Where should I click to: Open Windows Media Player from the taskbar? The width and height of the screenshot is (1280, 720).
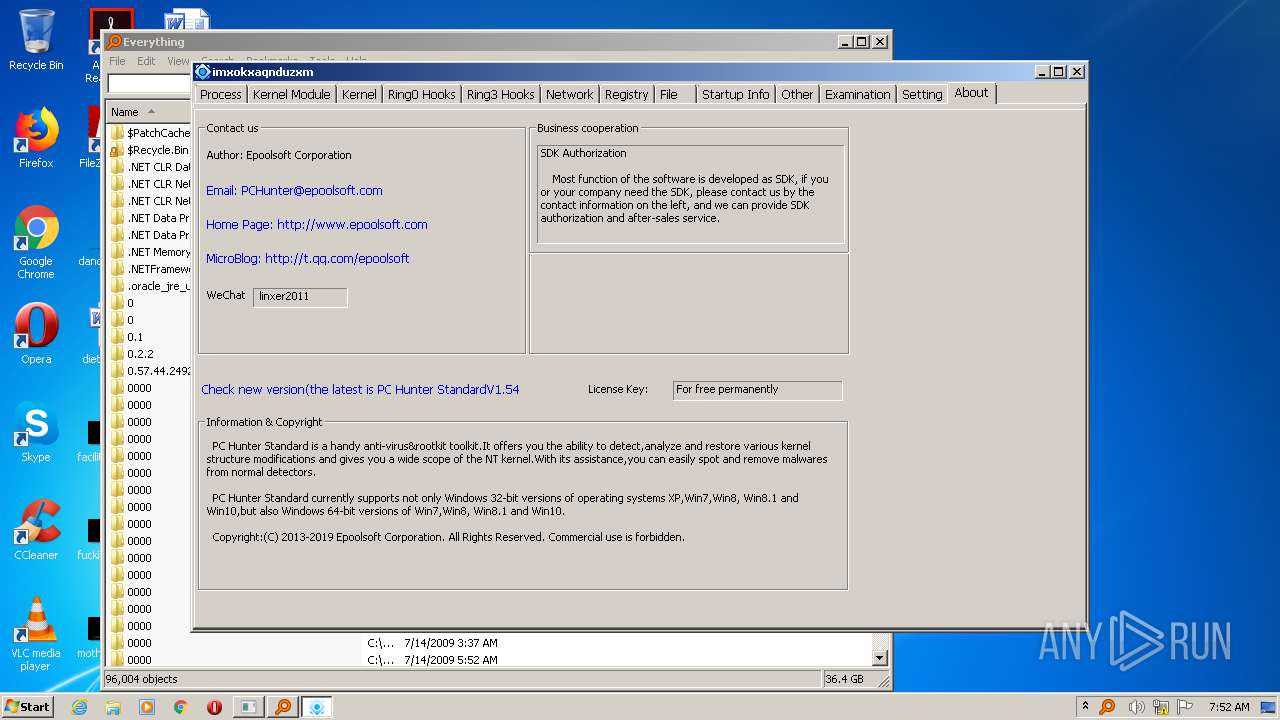coord(147,707)
